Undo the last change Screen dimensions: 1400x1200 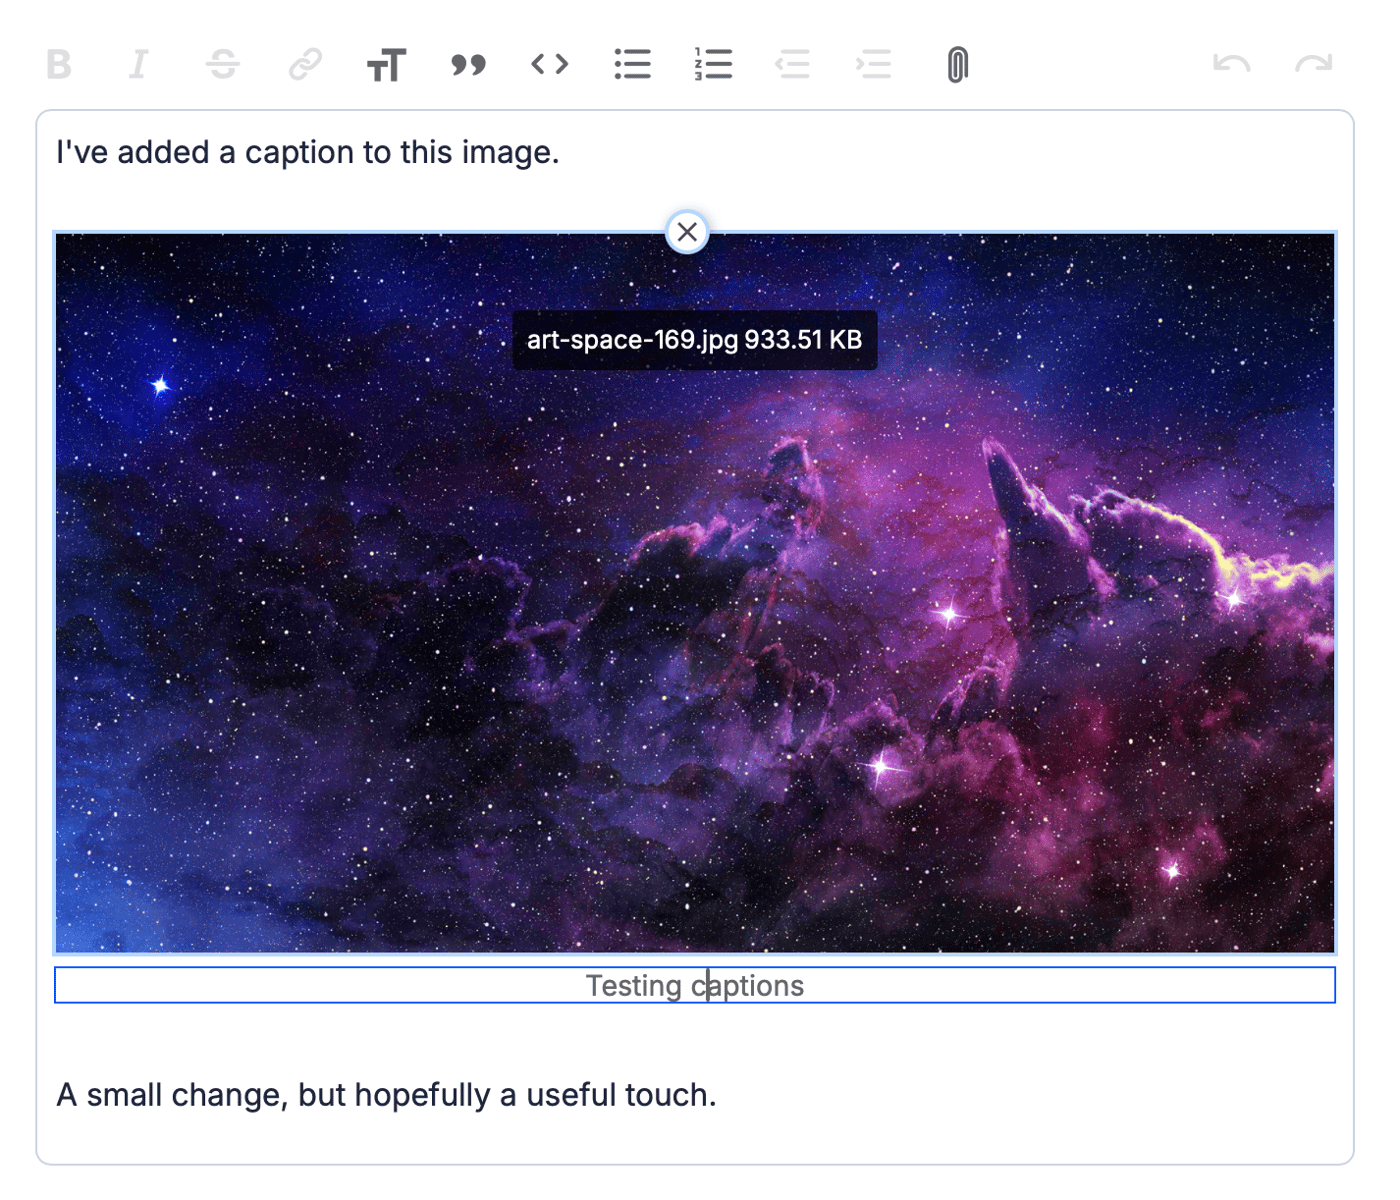1231,65
